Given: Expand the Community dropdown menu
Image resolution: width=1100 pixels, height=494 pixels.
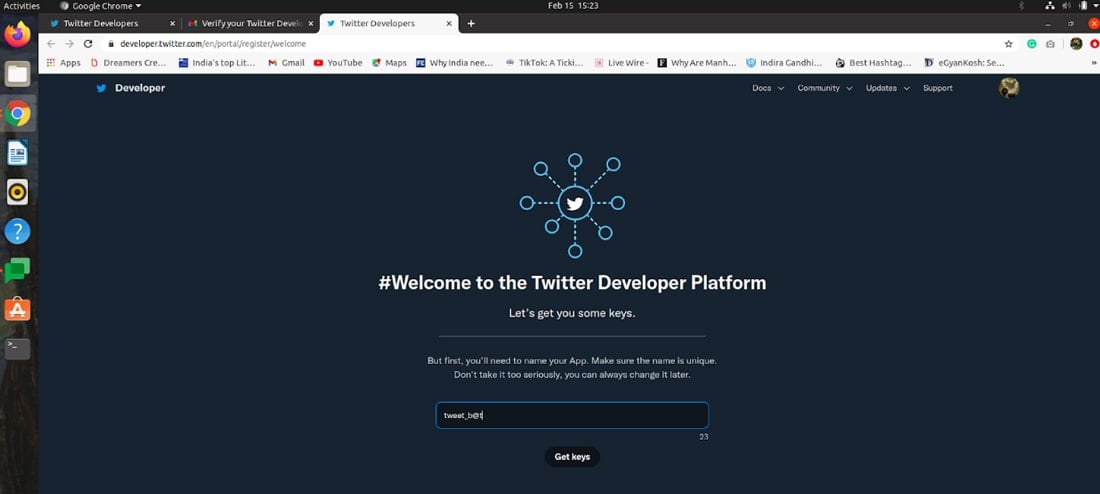Looking at the screenshot, I should point(825,88).
